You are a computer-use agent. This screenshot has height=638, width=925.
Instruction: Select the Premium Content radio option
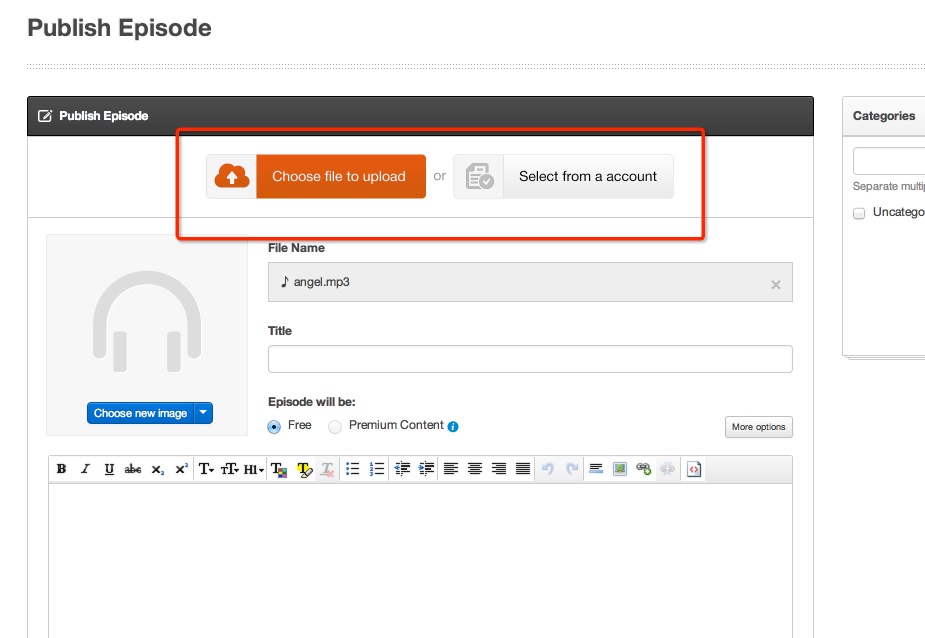click(335, 426)
